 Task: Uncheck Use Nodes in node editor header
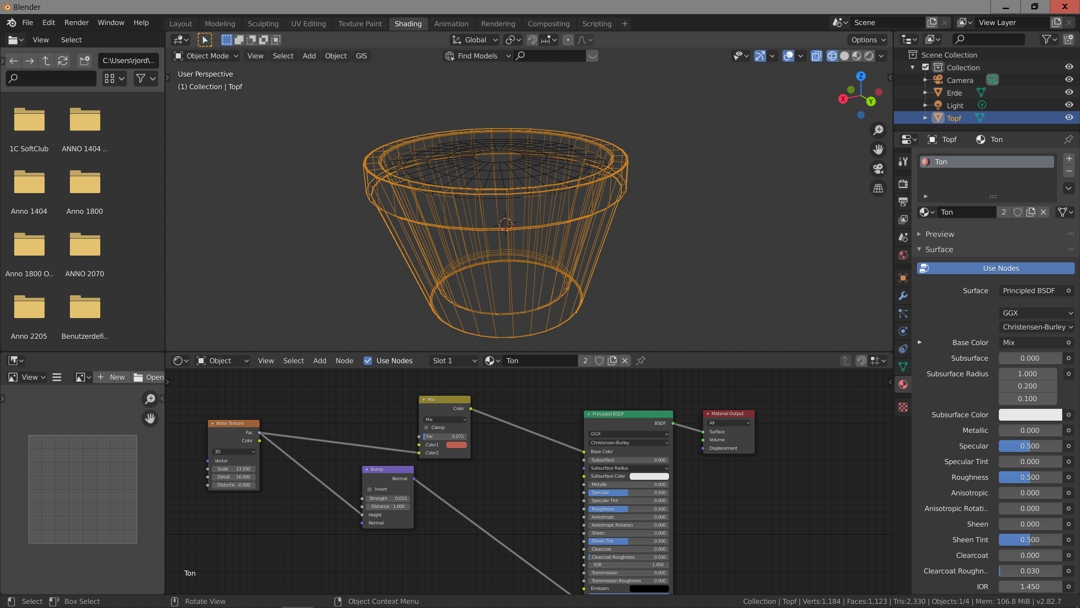coord(368,361)
